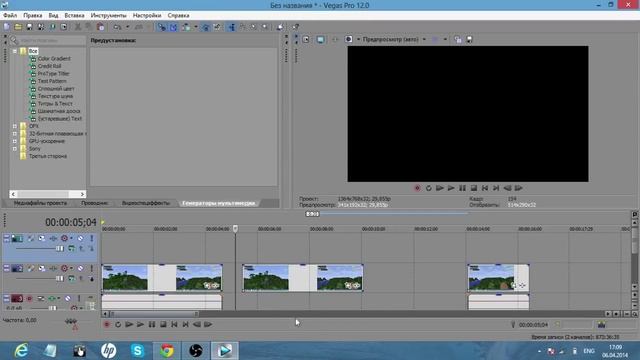This screenshot has width=640, height=360.
Task: Click the Paste clipboard icon
Action: [x=101, y=27]
